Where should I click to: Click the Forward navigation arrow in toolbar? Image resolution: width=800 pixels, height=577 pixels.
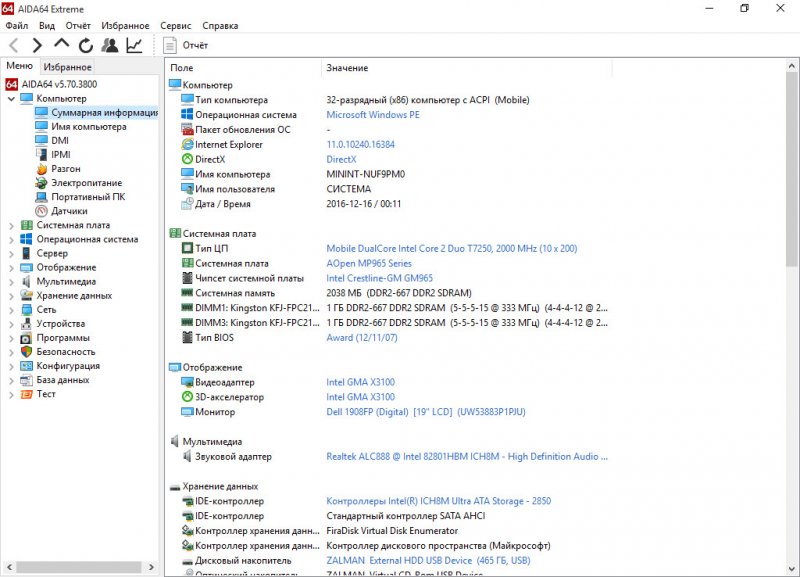pyautogui.click(x=37, y=45)
